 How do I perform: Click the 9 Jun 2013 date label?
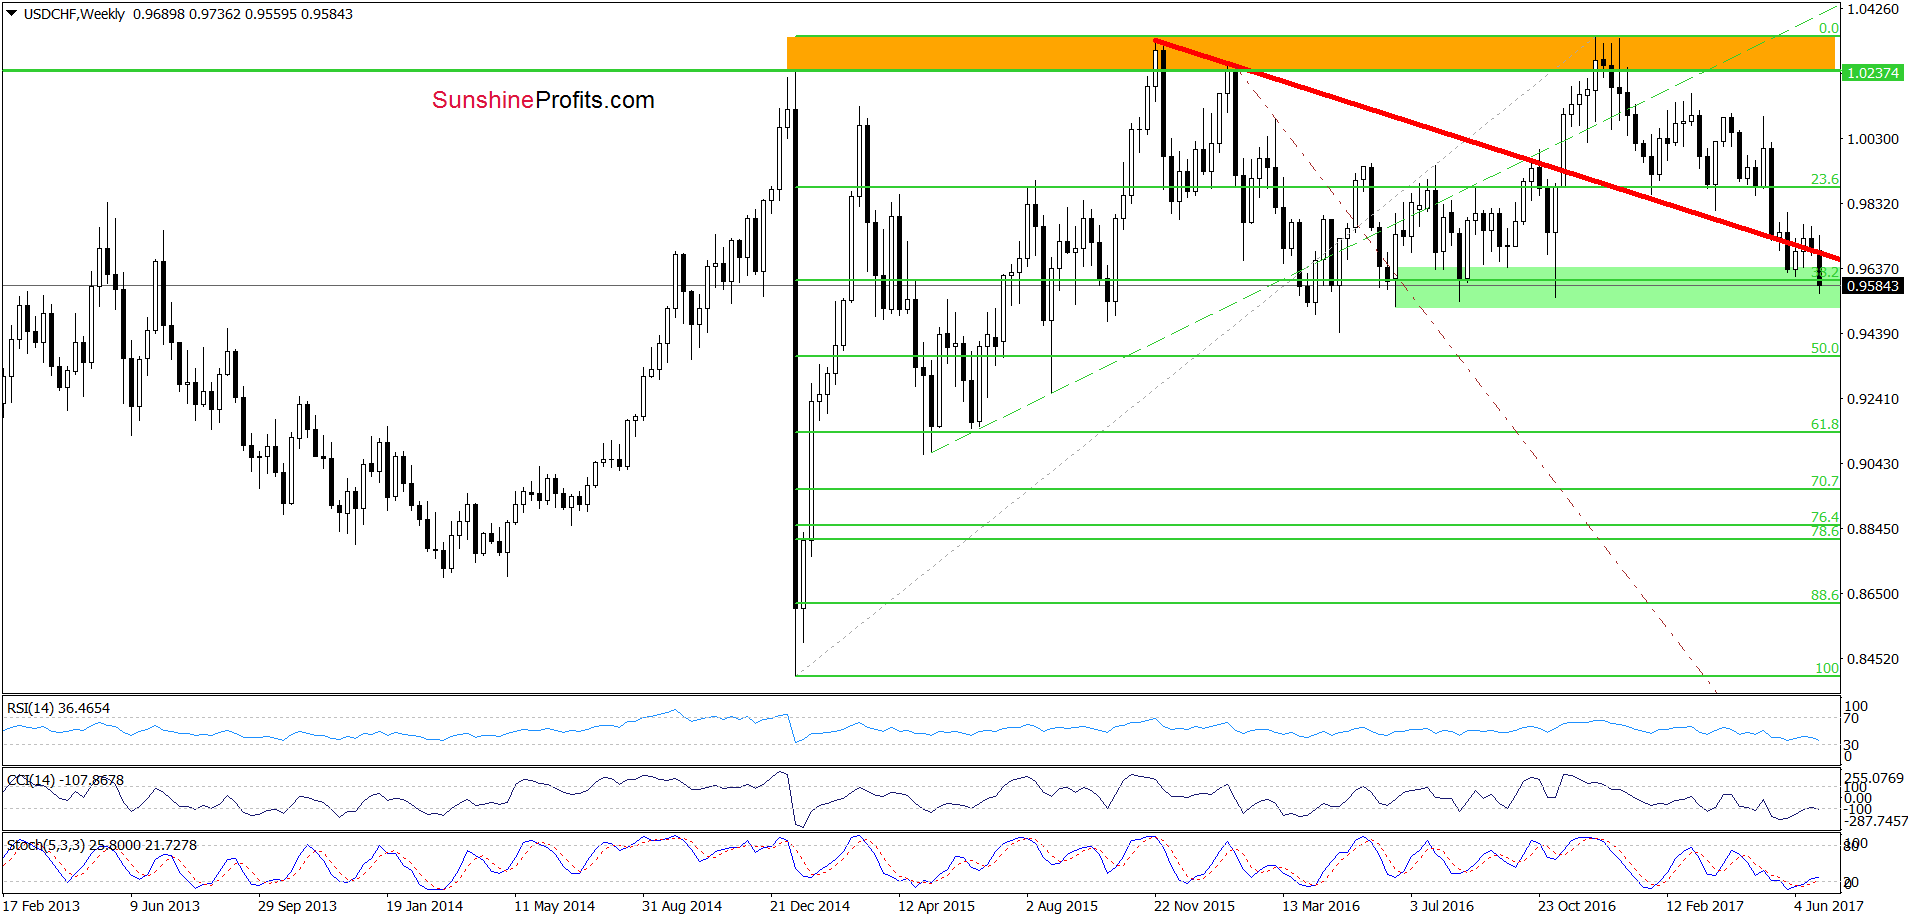tap(165, 906)
